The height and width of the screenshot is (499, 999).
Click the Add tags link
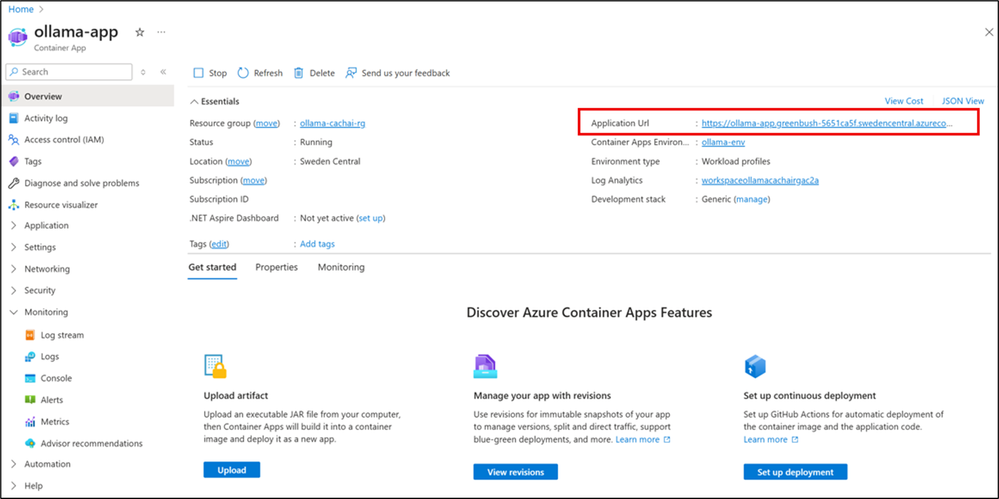[317, 243]
